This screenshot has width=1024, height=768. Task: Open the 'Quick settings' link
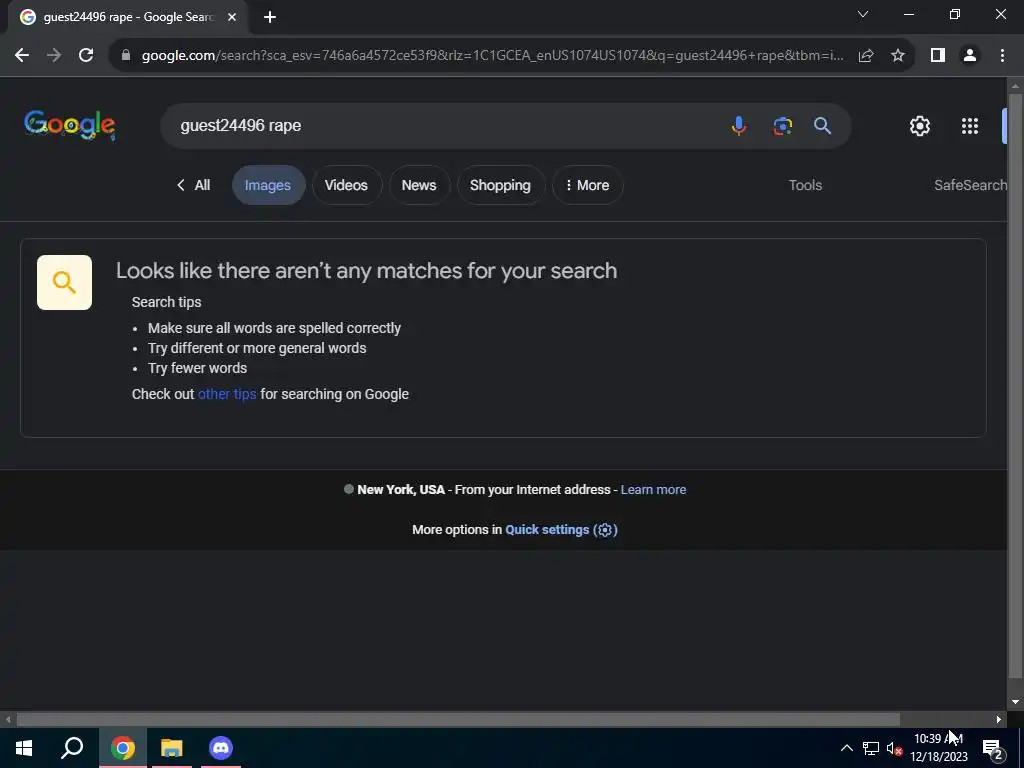coord(561,530)
